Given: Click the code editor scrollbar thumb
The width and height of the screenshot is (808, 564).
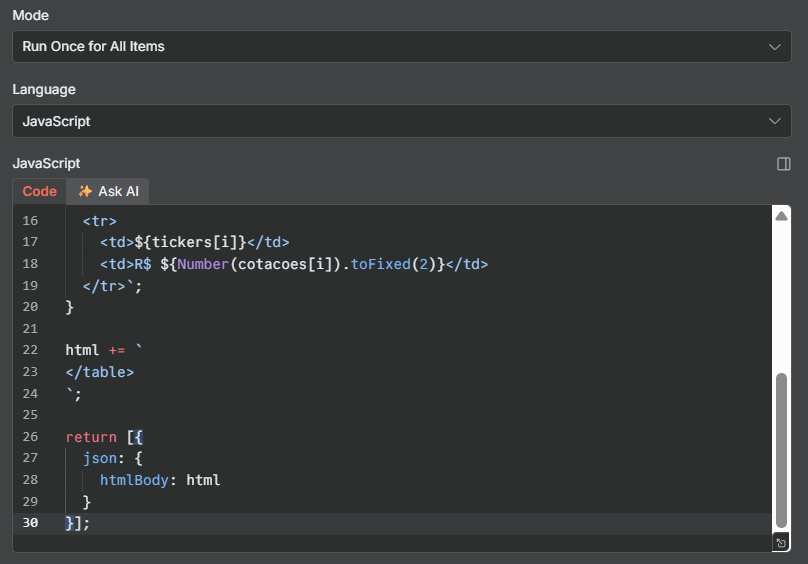Looking at the screenshot, I should pyautogui.click(x=781, y=450).
